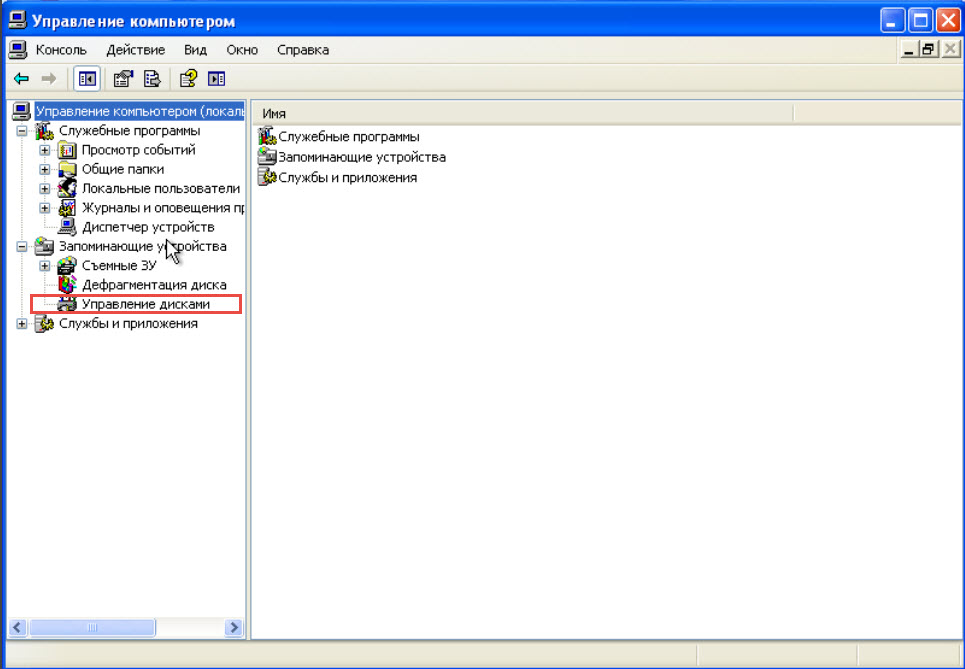Expand the Журналы и оповещения node

pos(44,208)
